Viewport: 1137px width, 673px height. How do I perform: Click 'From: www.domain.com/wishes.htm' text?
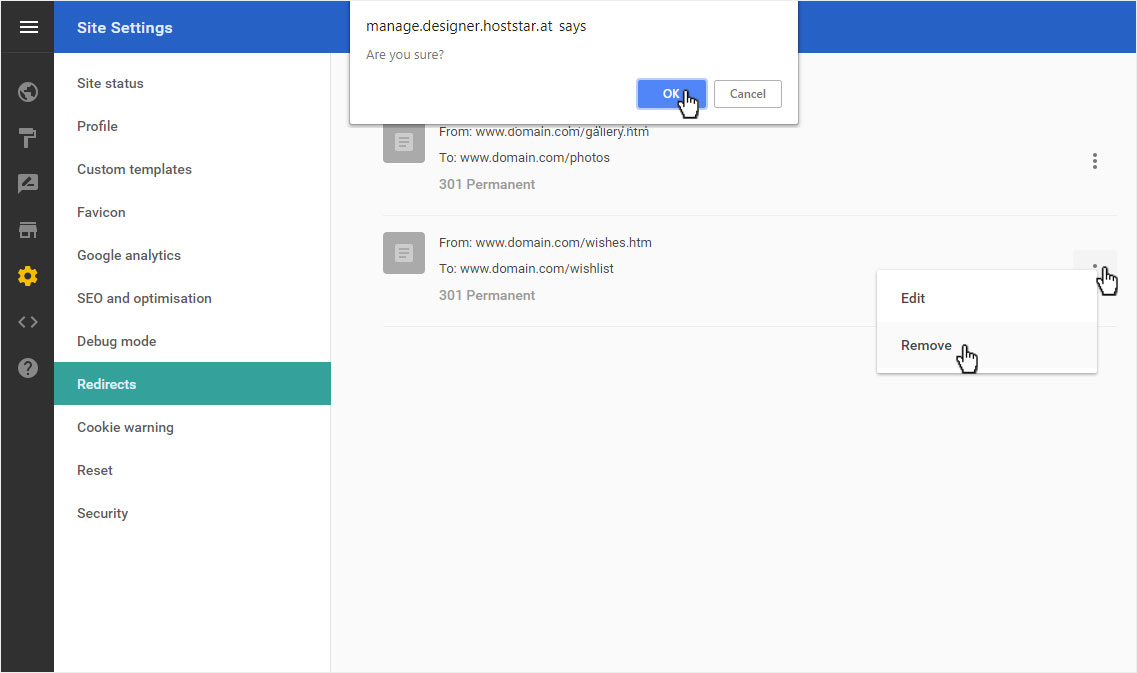(x=545, y=242)
